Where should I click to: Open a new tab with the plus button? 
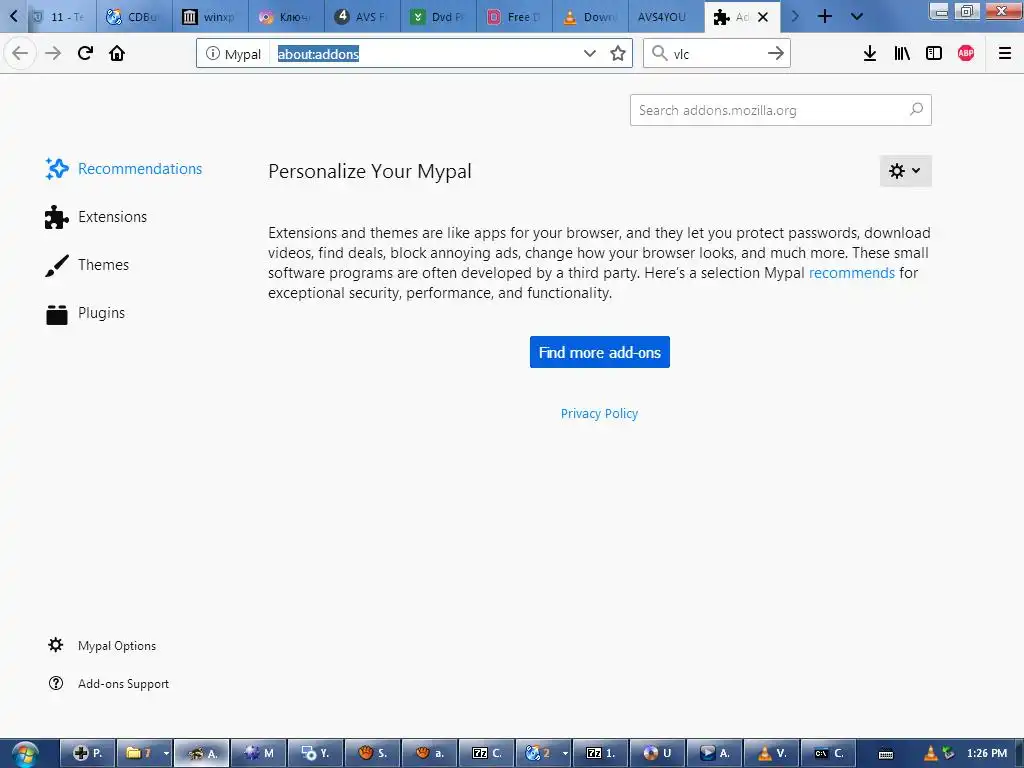825,16
